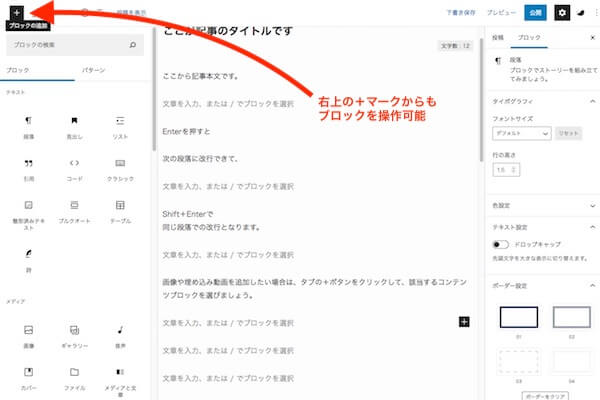The height and width of the screenshot is (400, 600).
Task: Click the paragraph 'Enterを押すと'
Action: click(x=186, y=131)
